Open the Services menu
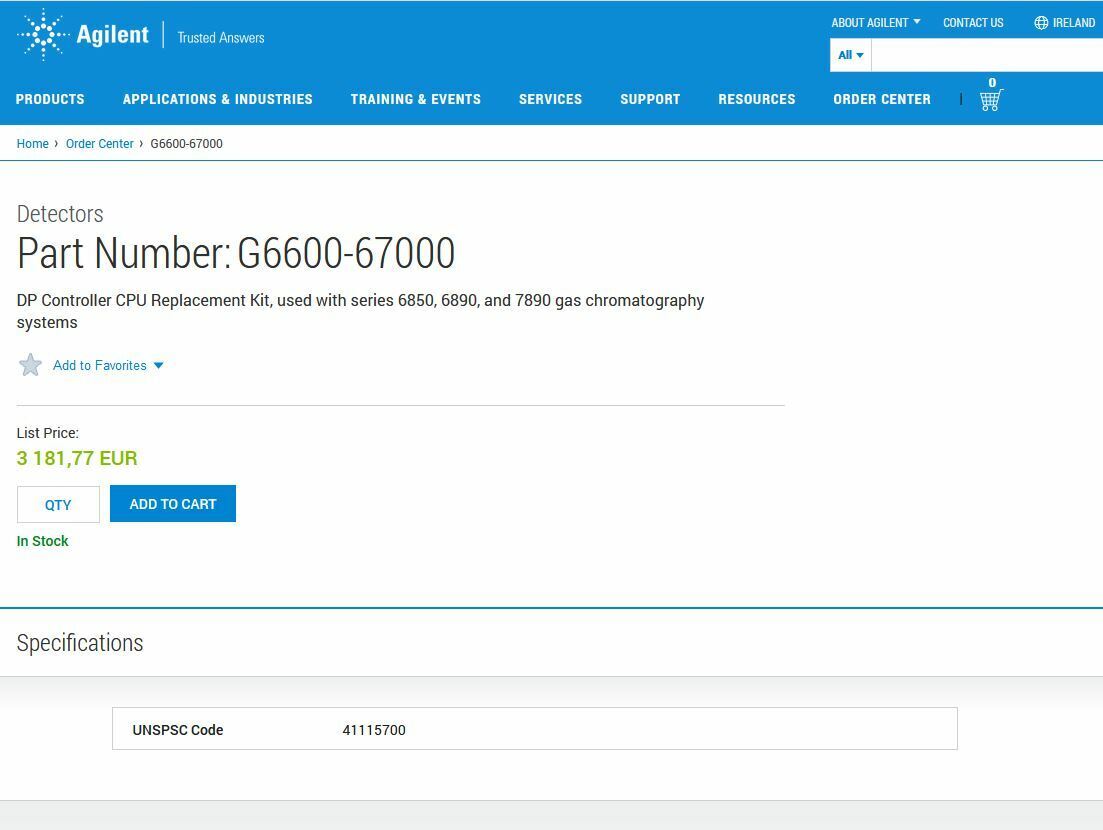The height and width of the screenshot is (830, 1103). click(x=550, y=99)
